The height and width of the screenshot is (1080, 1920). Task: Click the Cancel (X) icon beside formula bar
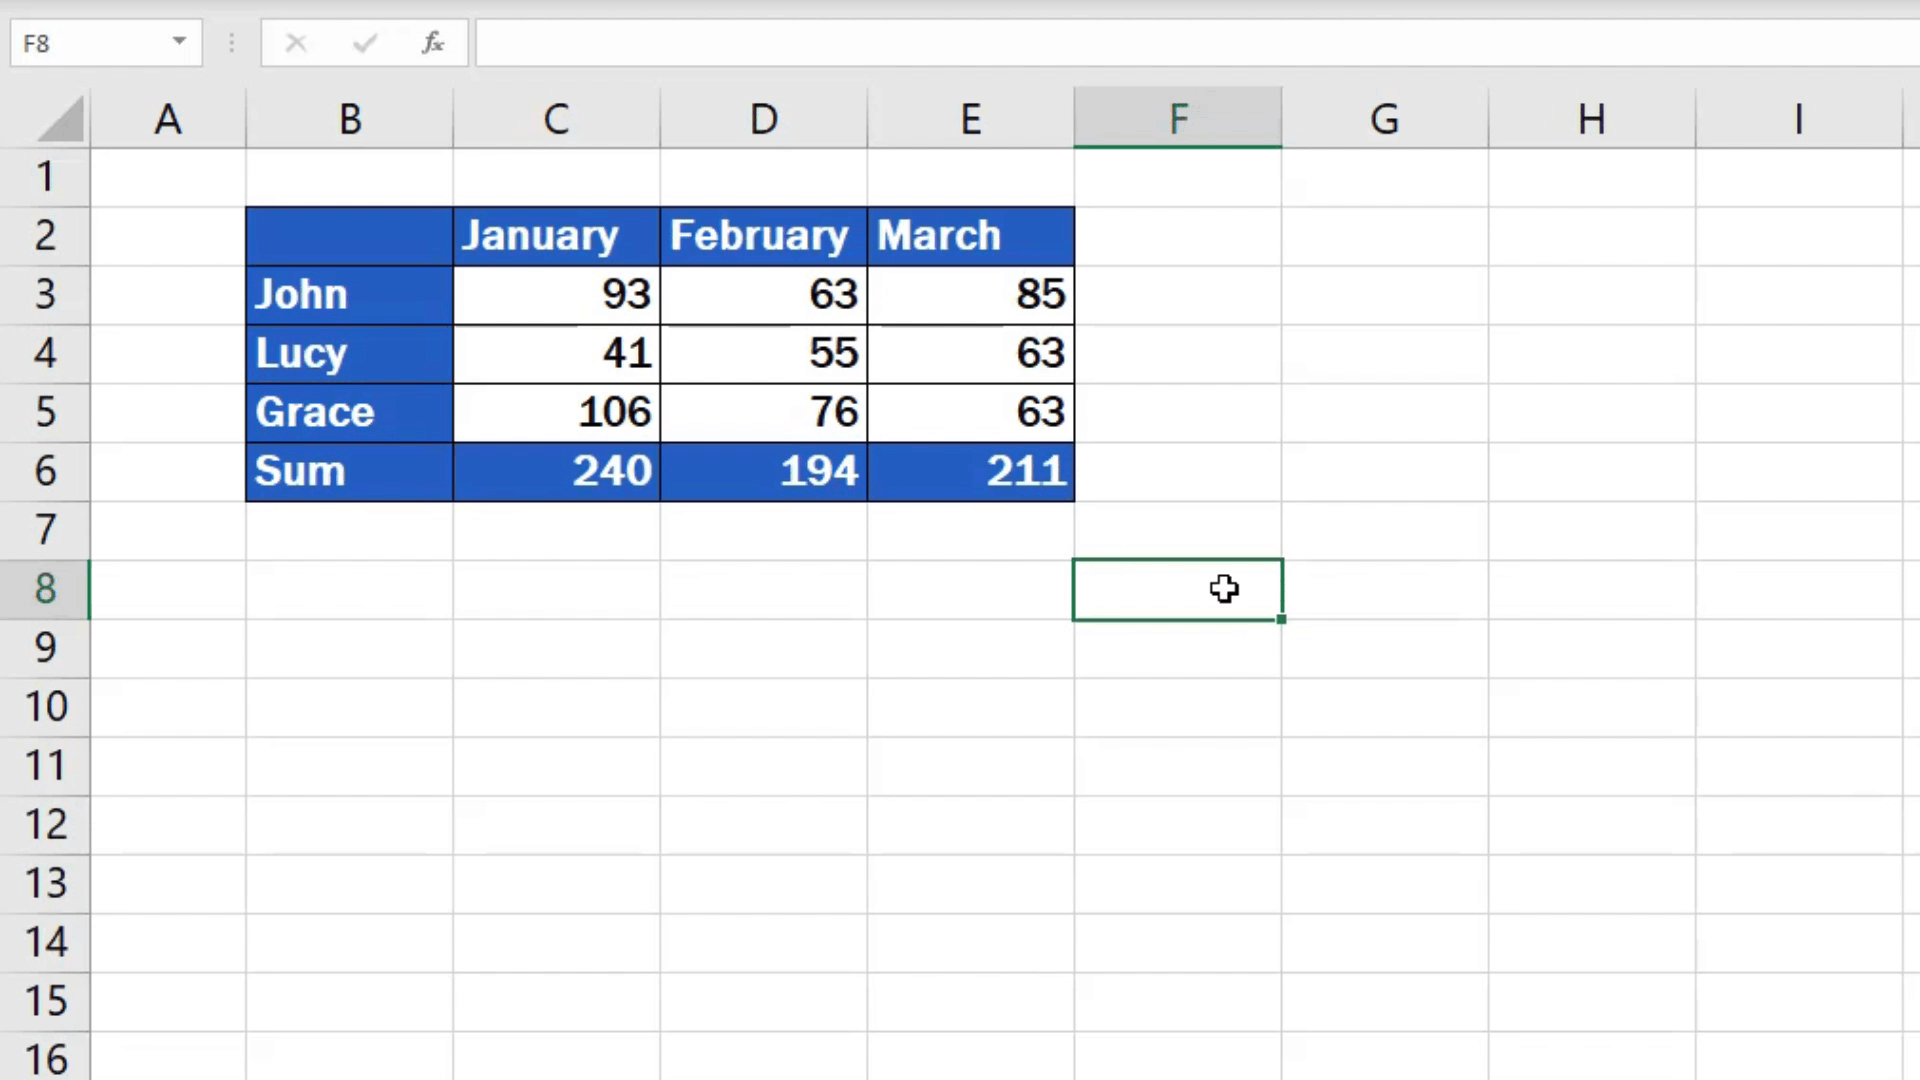(x=296, y=42)
